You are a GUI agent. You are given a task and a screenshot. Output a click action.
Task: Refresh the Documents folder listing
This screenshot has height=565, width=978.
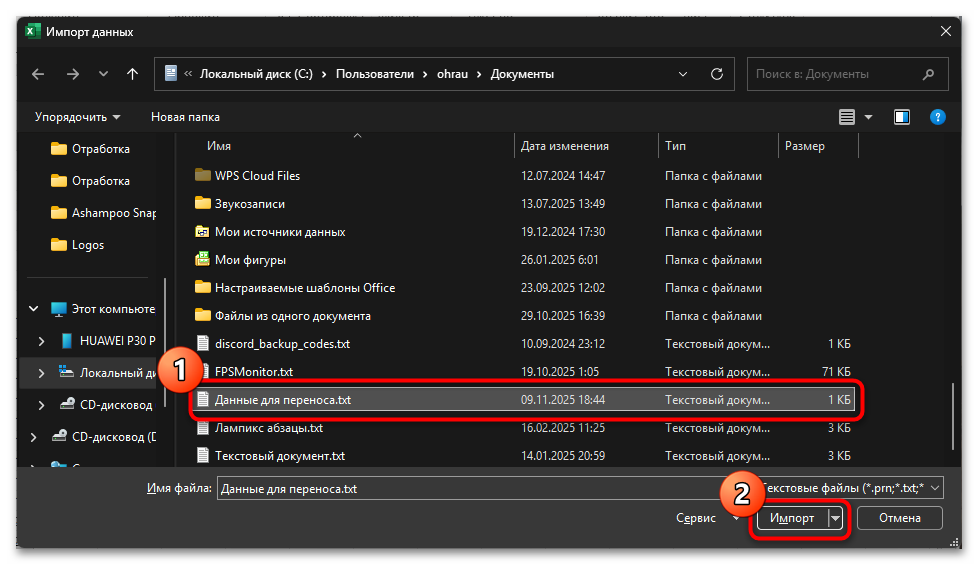pyautogui.click(x=716, y=74)
